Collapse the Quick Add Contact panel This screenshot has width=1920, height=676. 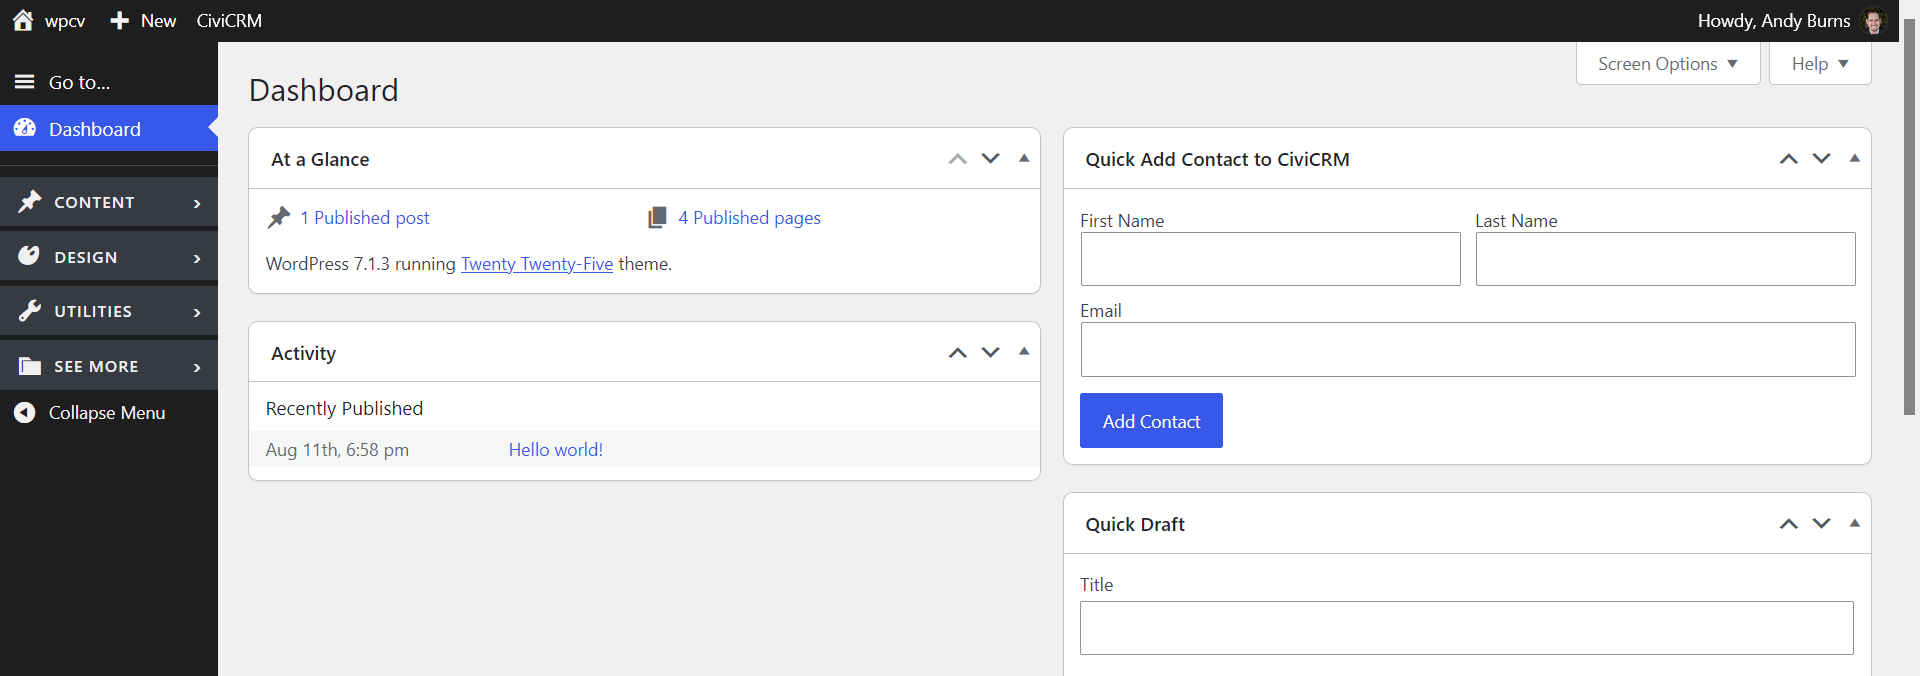click(1855, 158)
